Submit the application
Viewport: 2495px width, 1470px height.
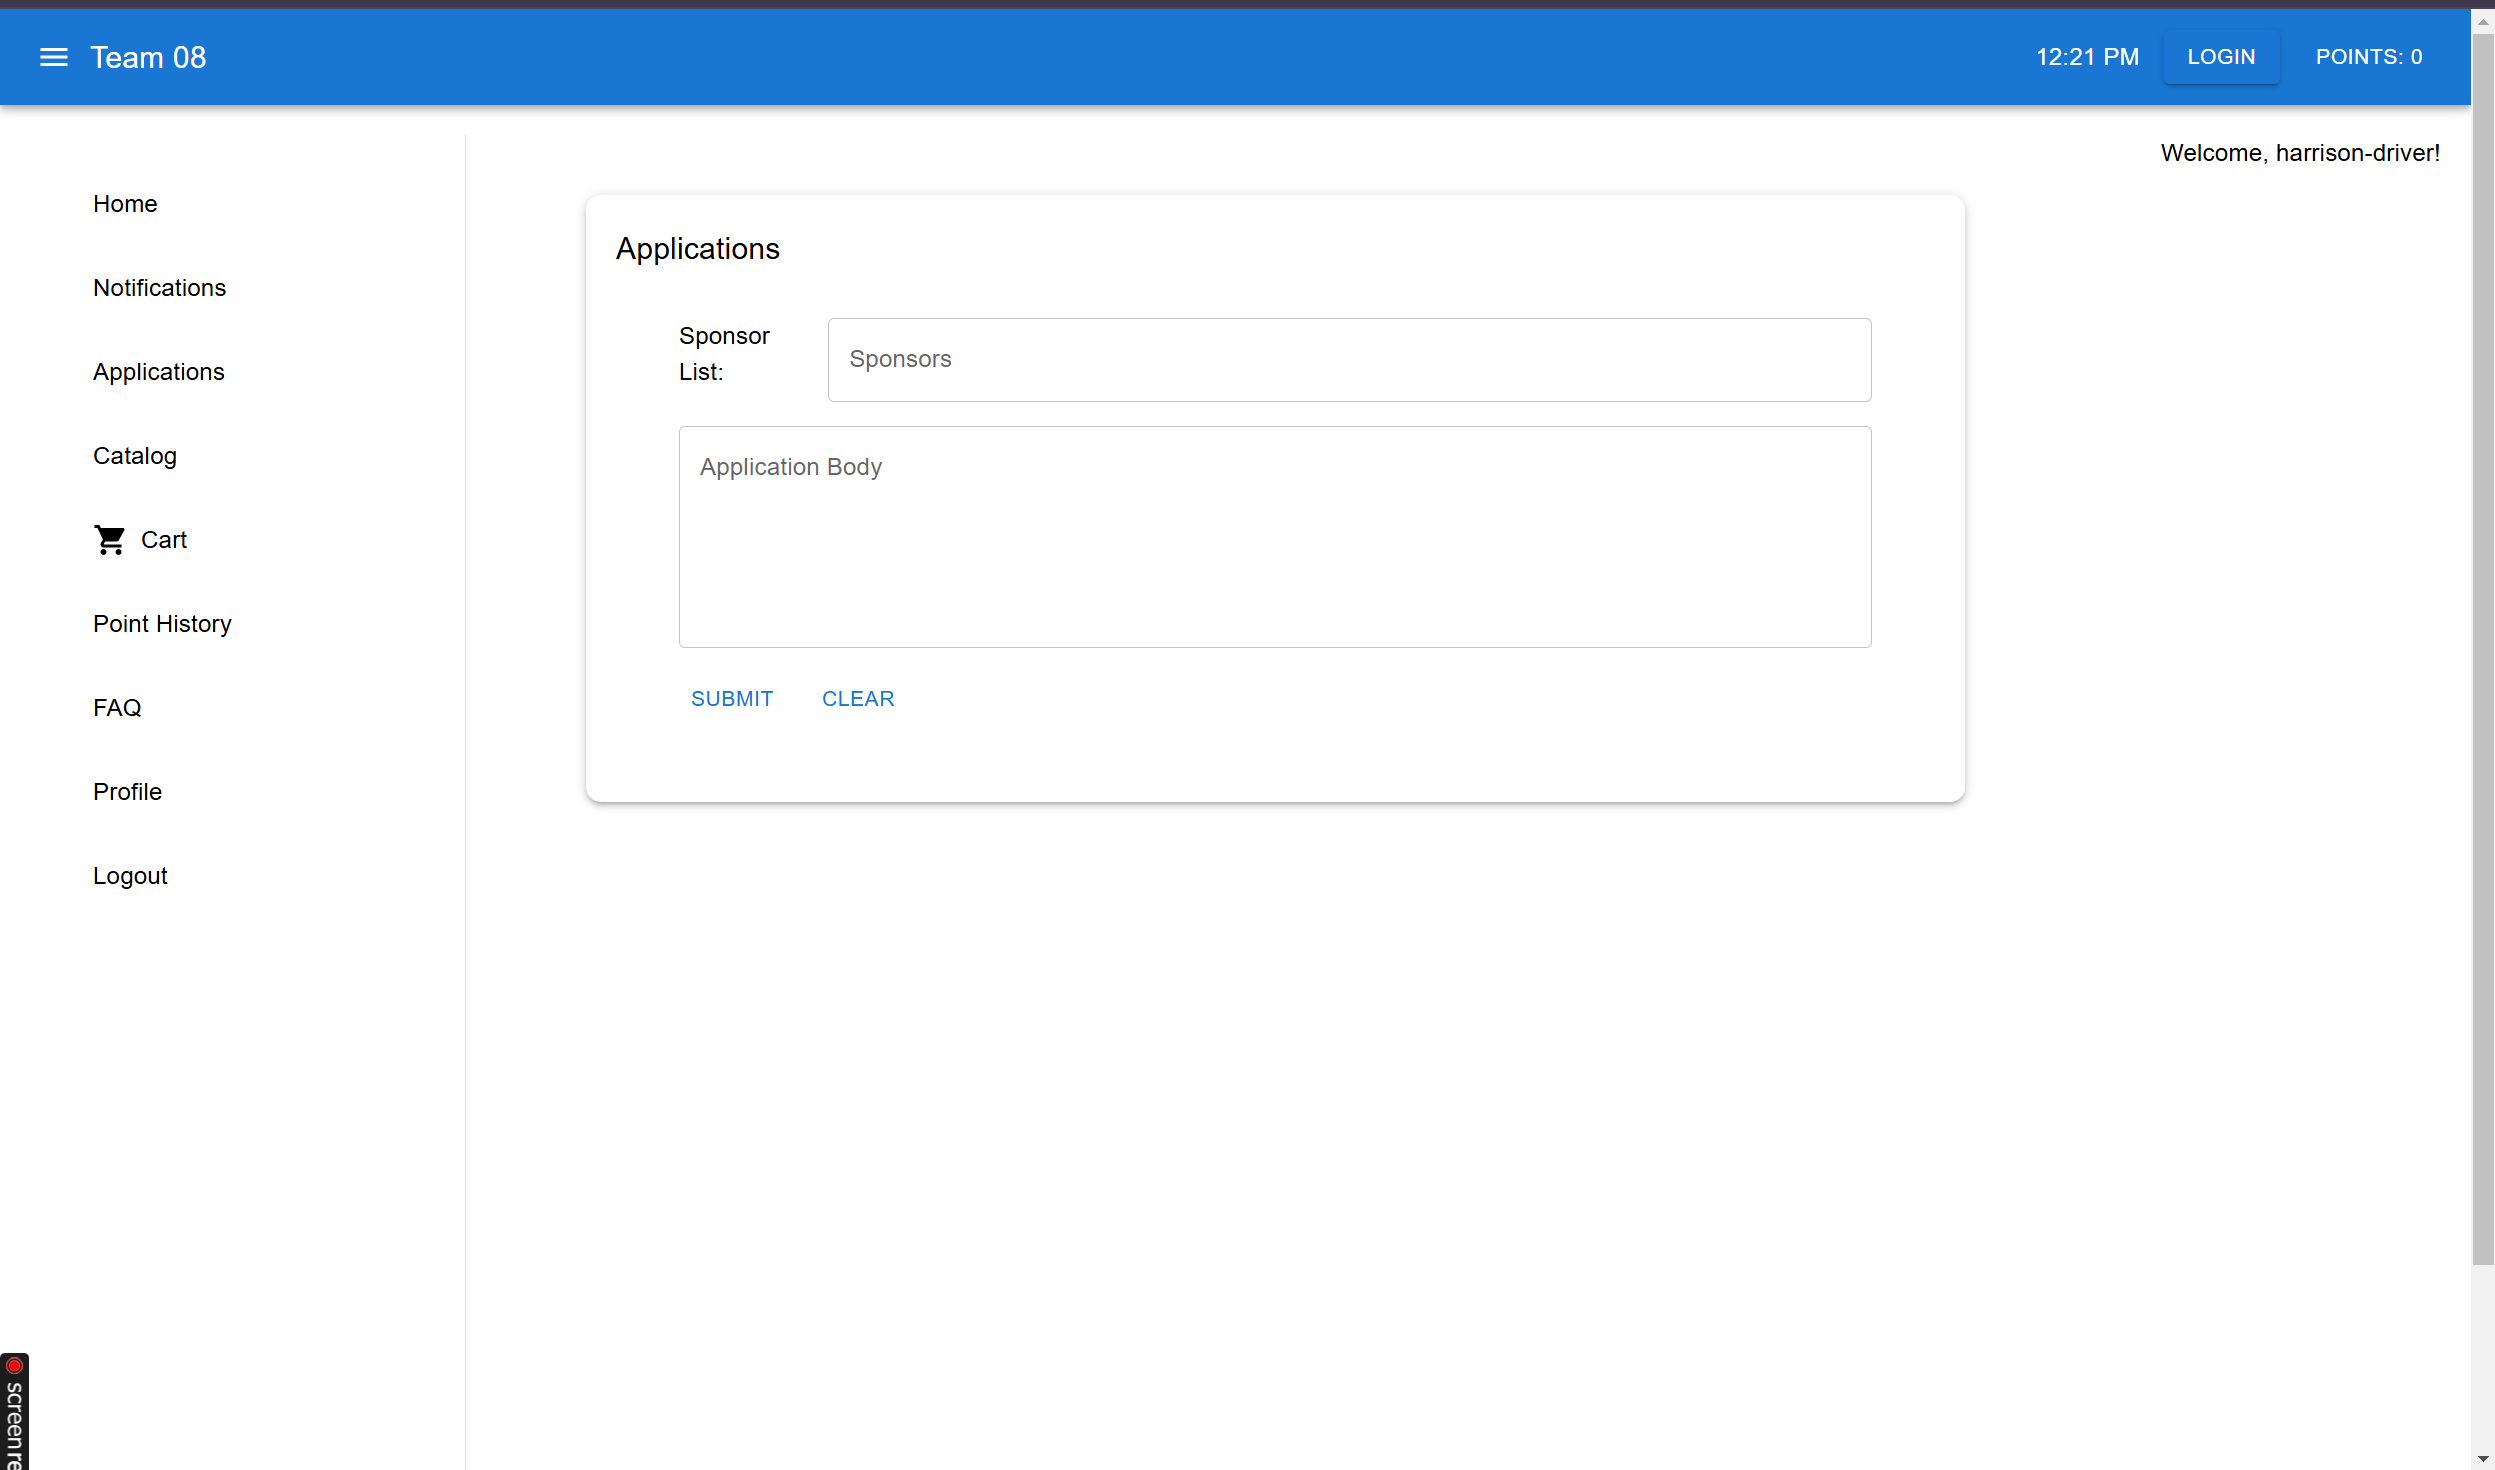coord(732,699)
